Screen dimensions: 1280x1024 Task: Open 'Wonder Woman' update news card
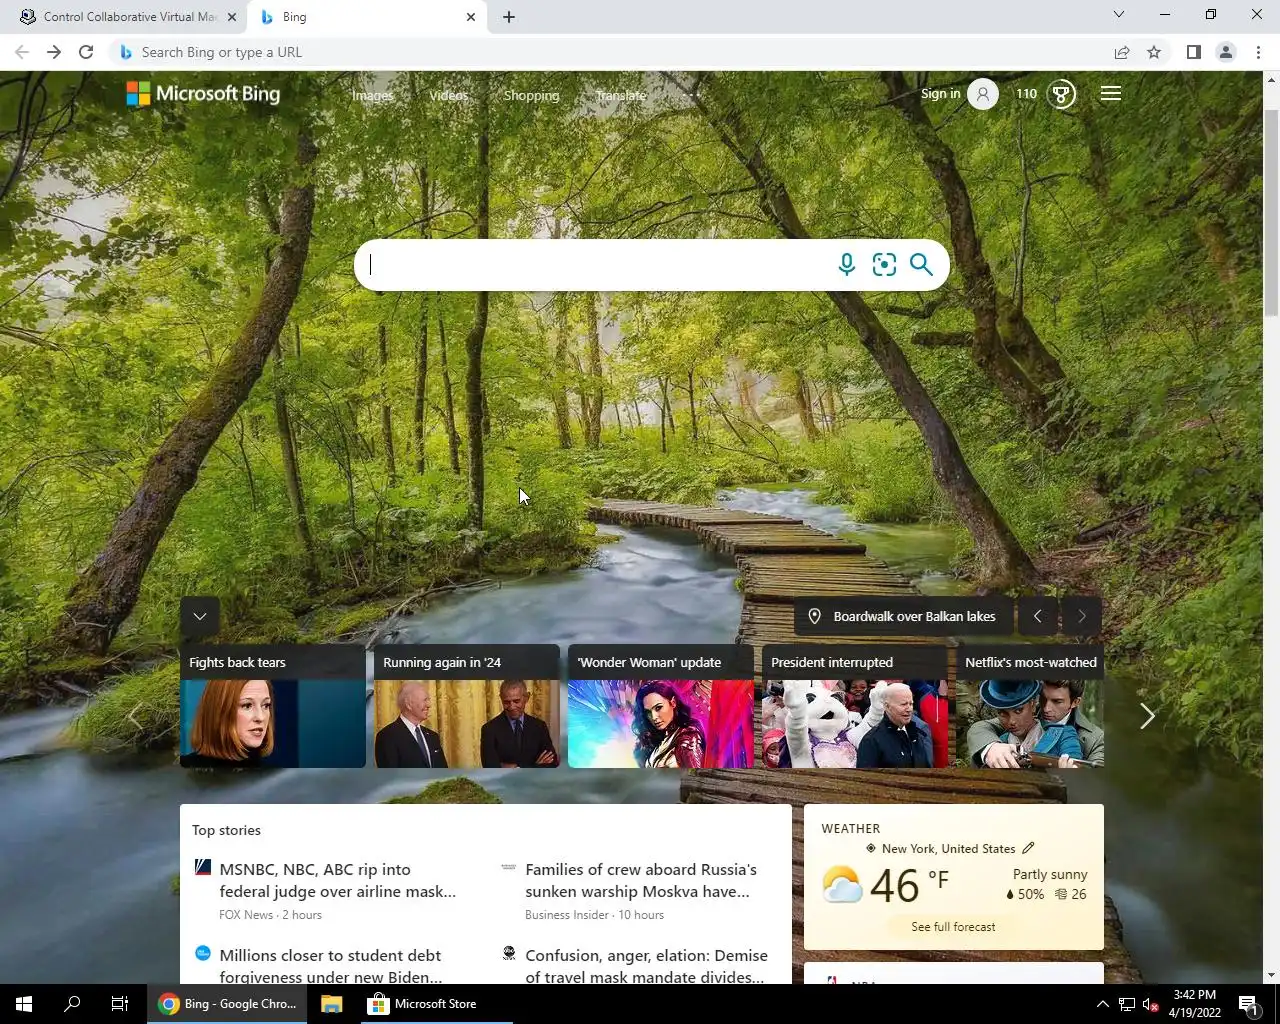tap(661, 706)
